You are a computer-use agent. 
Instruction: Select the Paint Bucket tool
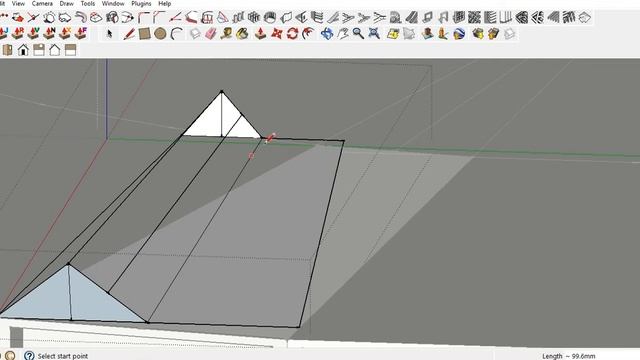pos(242,33)
